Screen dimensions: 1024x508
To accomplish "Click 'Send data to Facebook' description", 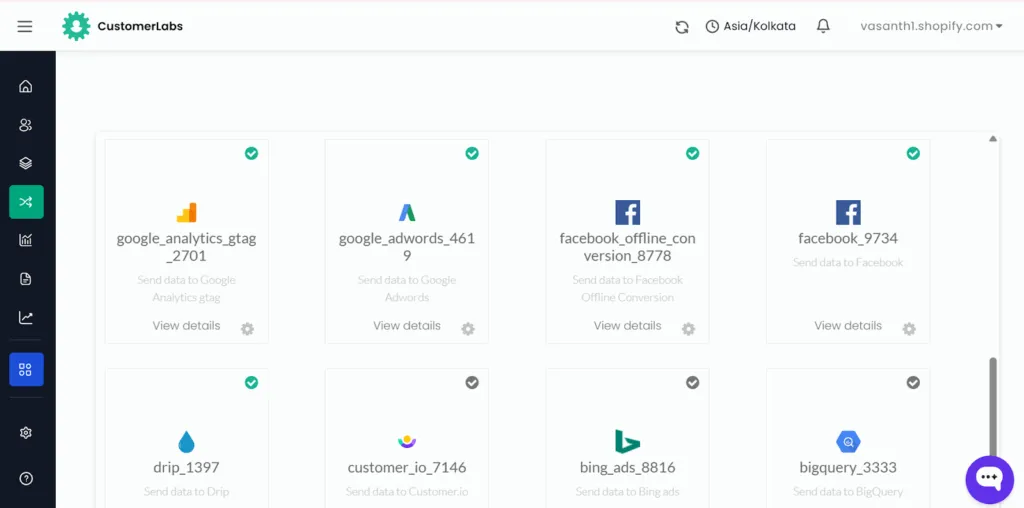I will click(x=848, y=262).
